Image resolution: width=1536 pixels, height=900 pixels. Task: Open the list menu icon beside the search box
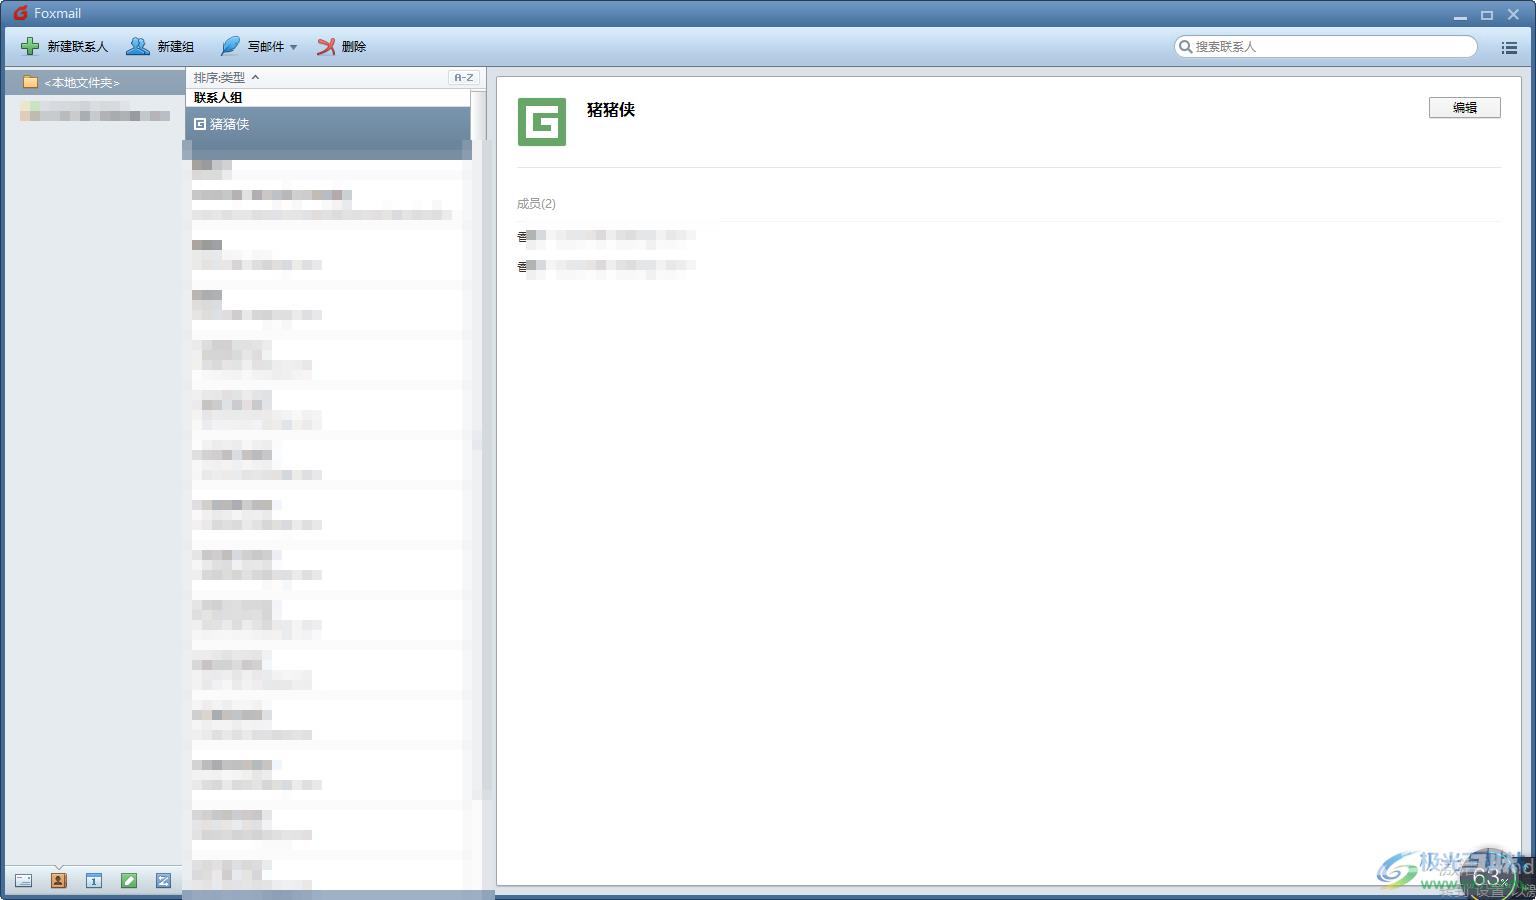[1509, 47]
